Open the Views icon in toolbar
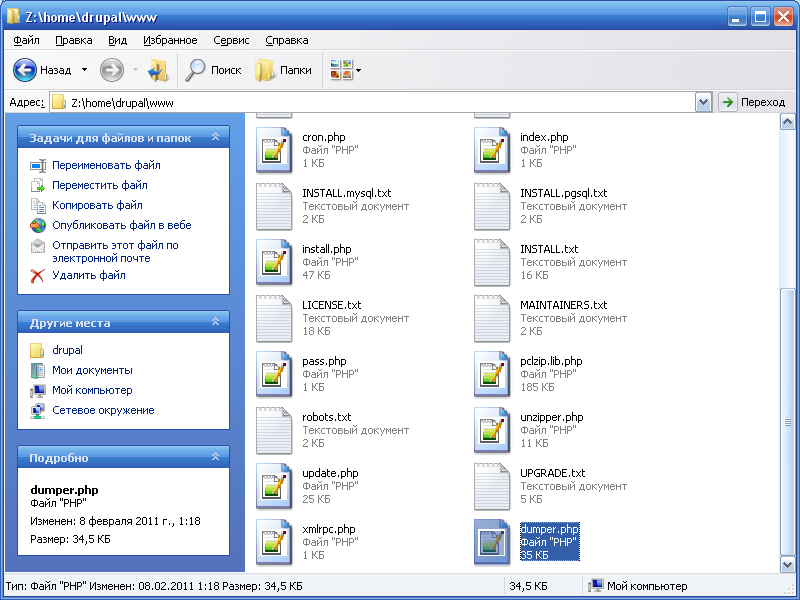This screenshot has width=800, height=600. [341, 70]
